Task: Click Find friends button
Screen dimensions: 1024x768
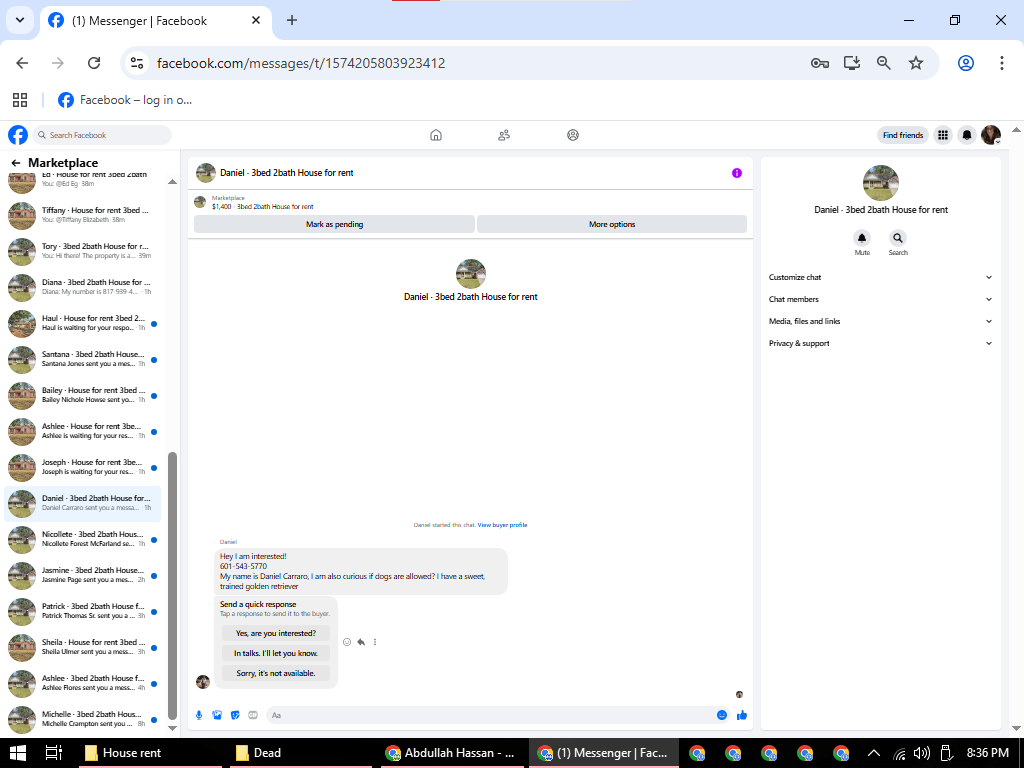Action: [x=903, y=135]
